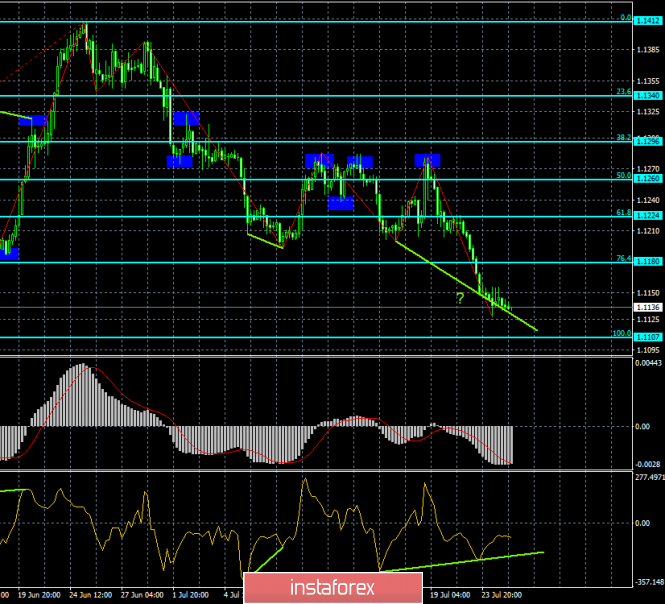Click the 23.6 Fibonacci level text
This screenshot has height=604, width=665.
pyautogui.click(x=620, y=91)
